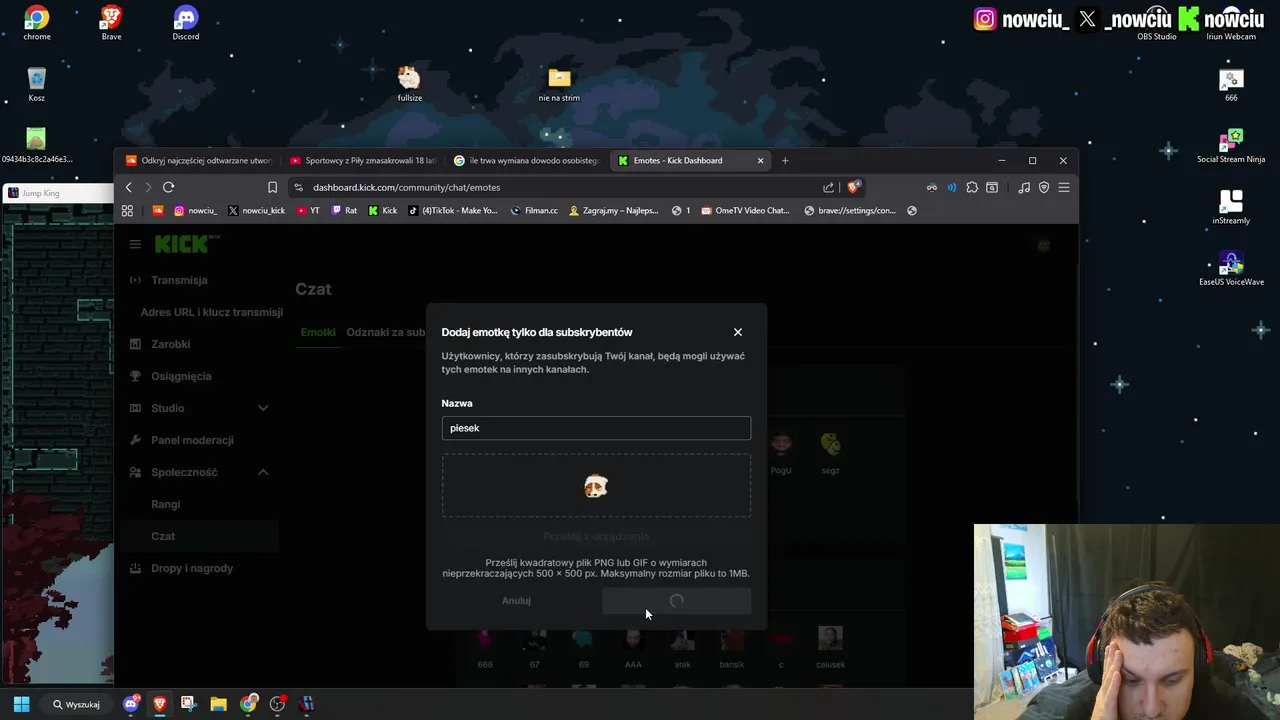Screen dimensions: 1280x720
Task: Open the Brave VPN shield icon
Action: point(1044,187)
